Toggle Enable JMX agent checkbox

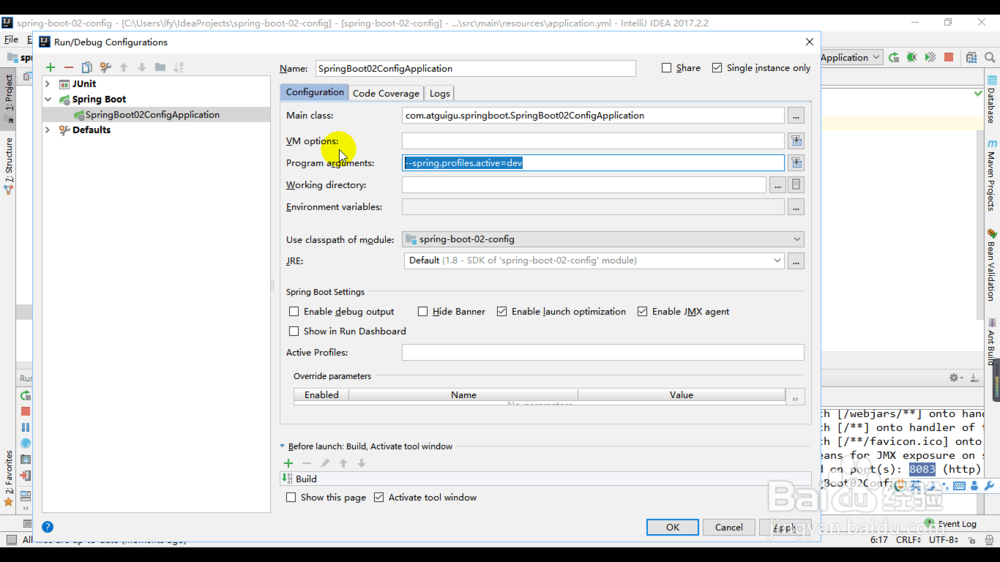click(642, 311)
